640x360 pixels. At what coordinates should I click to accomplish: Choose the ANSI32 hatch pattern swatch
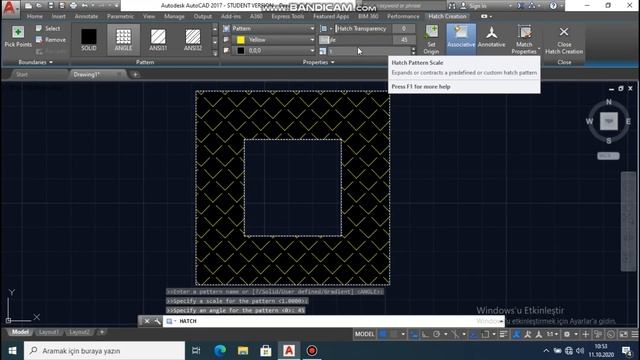pyautogui.click(x=193, y=40)
